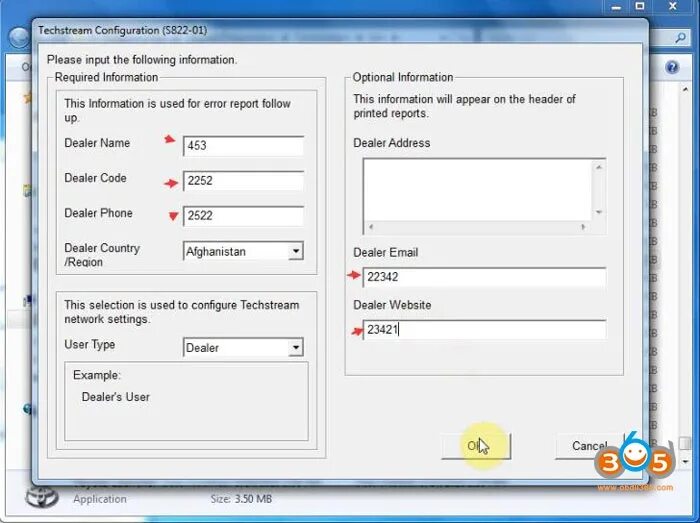Click the Dealer Website field containing 23421
This screenshot has width=700, height=523.
(x=484, y=330)
